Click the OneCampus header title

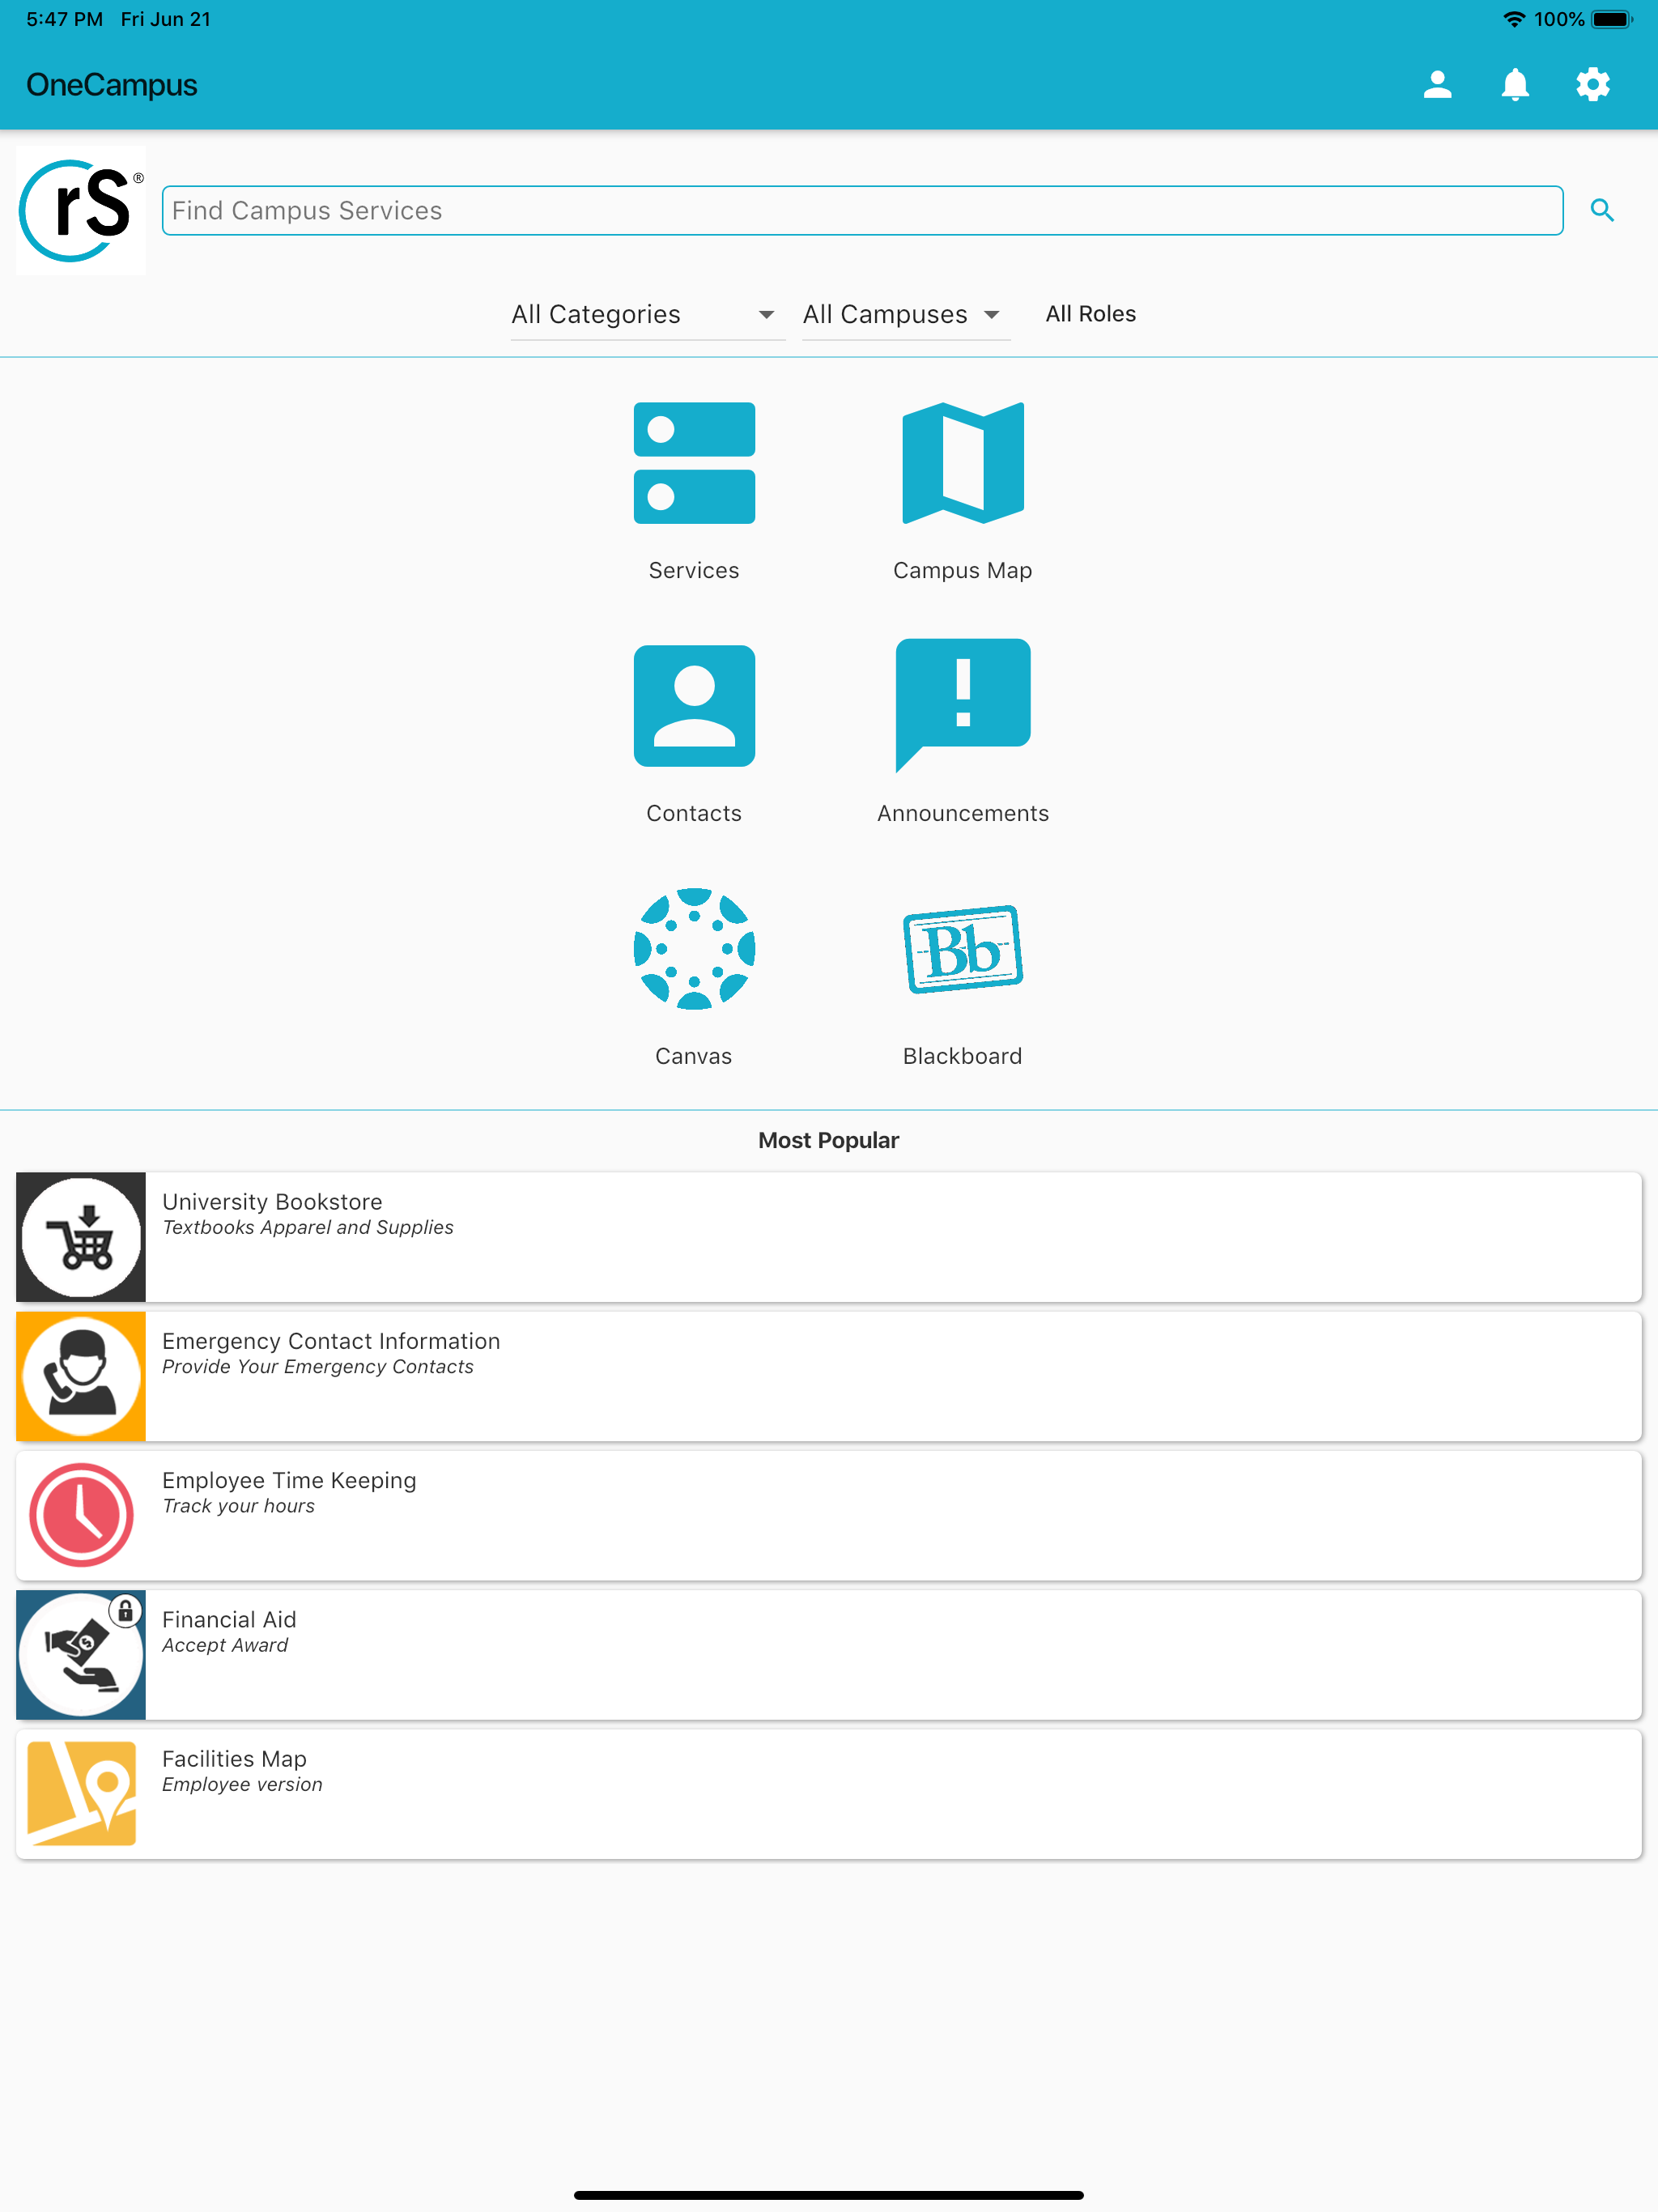tap(112, 85)
